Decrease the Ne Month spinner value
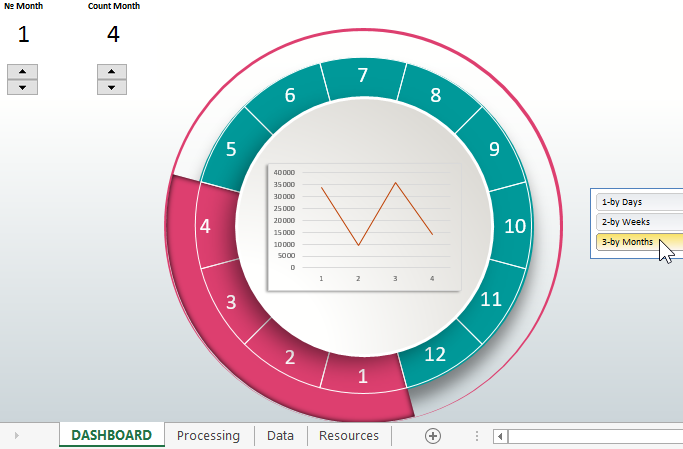 pos(22,87)
